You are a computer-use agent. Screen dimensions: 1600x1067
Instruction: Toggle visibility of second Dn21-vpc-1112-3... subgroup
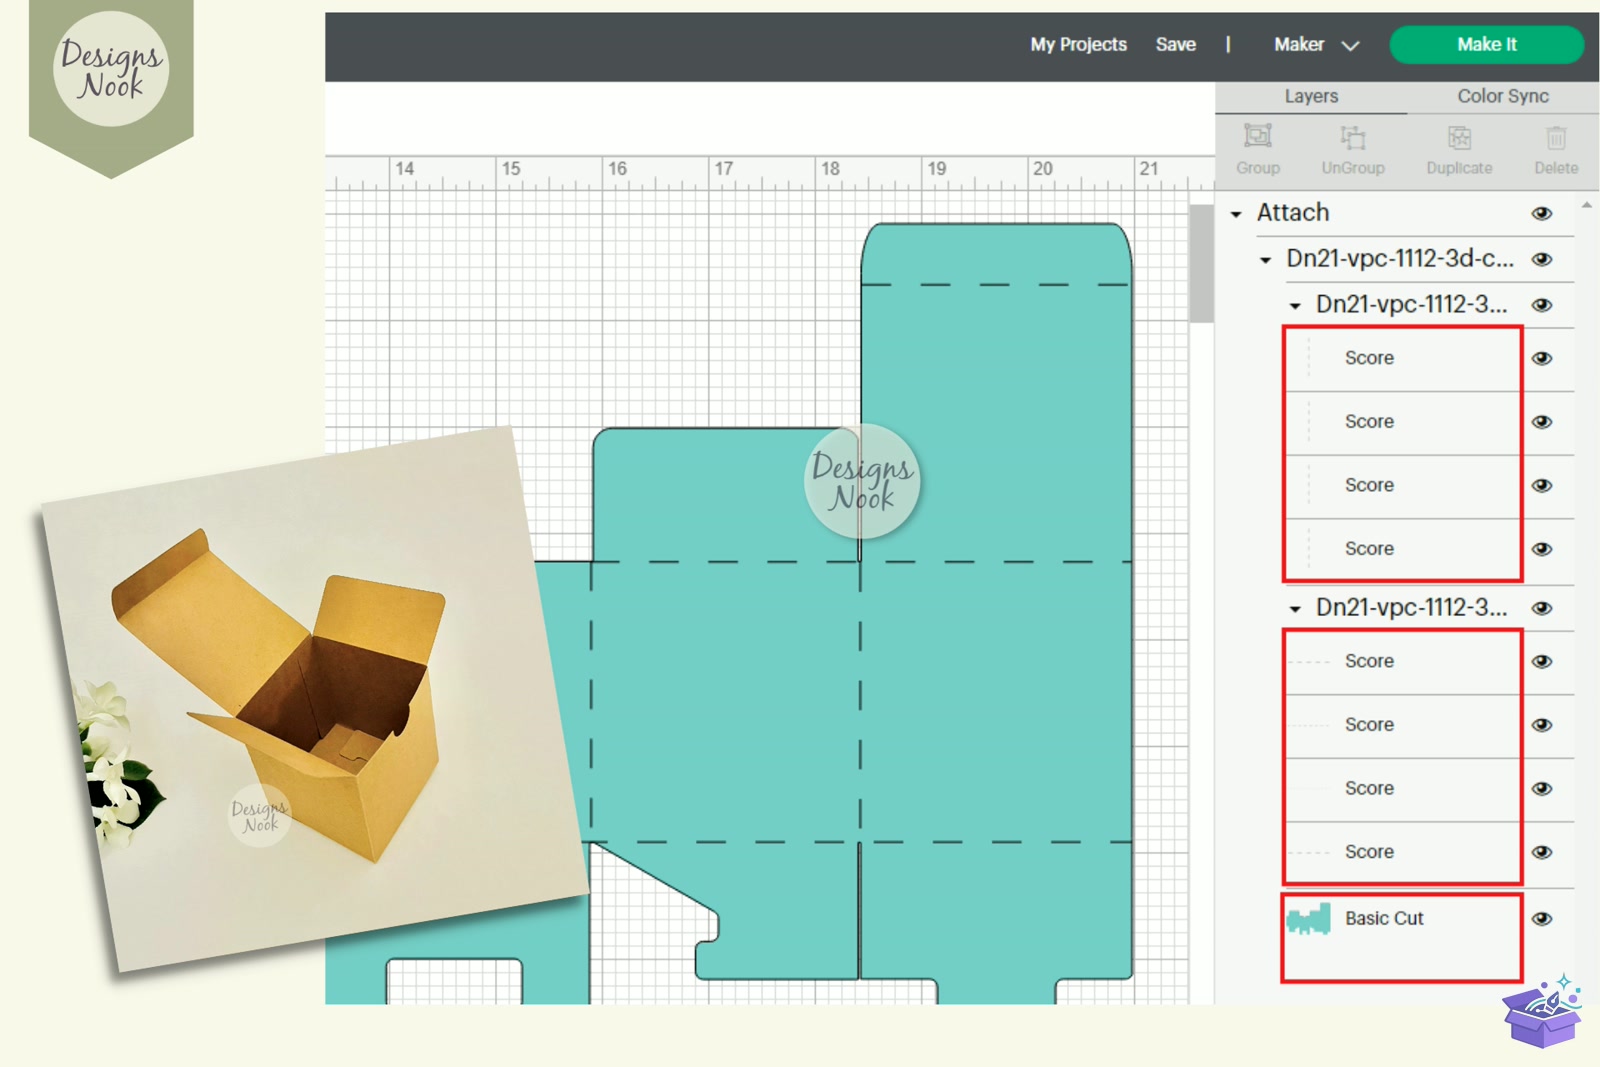pos(1542,608)
